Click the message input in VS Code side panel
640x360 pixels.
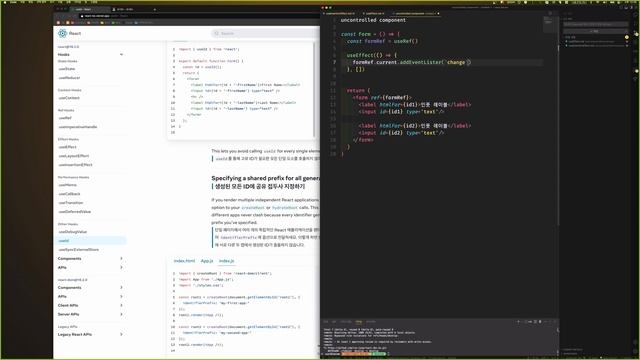click(596, 24)
